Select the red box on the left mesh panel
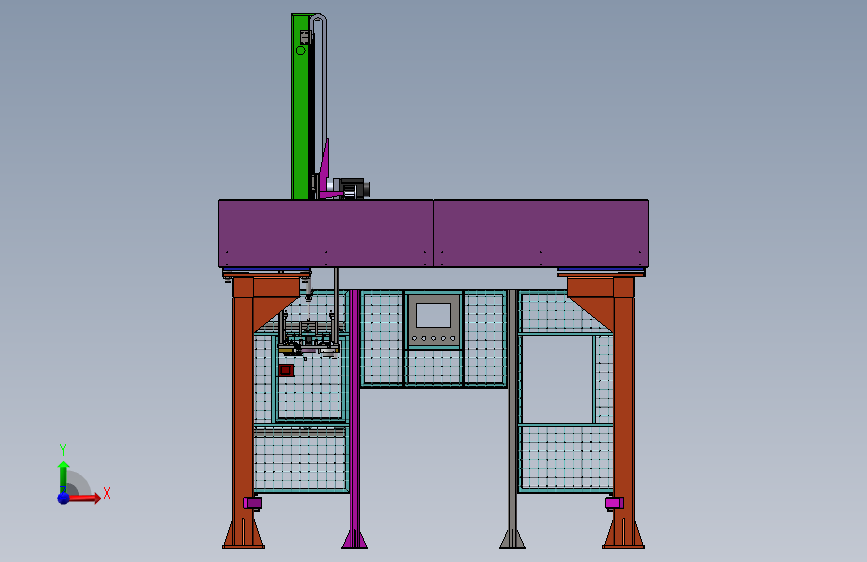The image size is (867, 562). pyautogui.click(x=286, y=370)
